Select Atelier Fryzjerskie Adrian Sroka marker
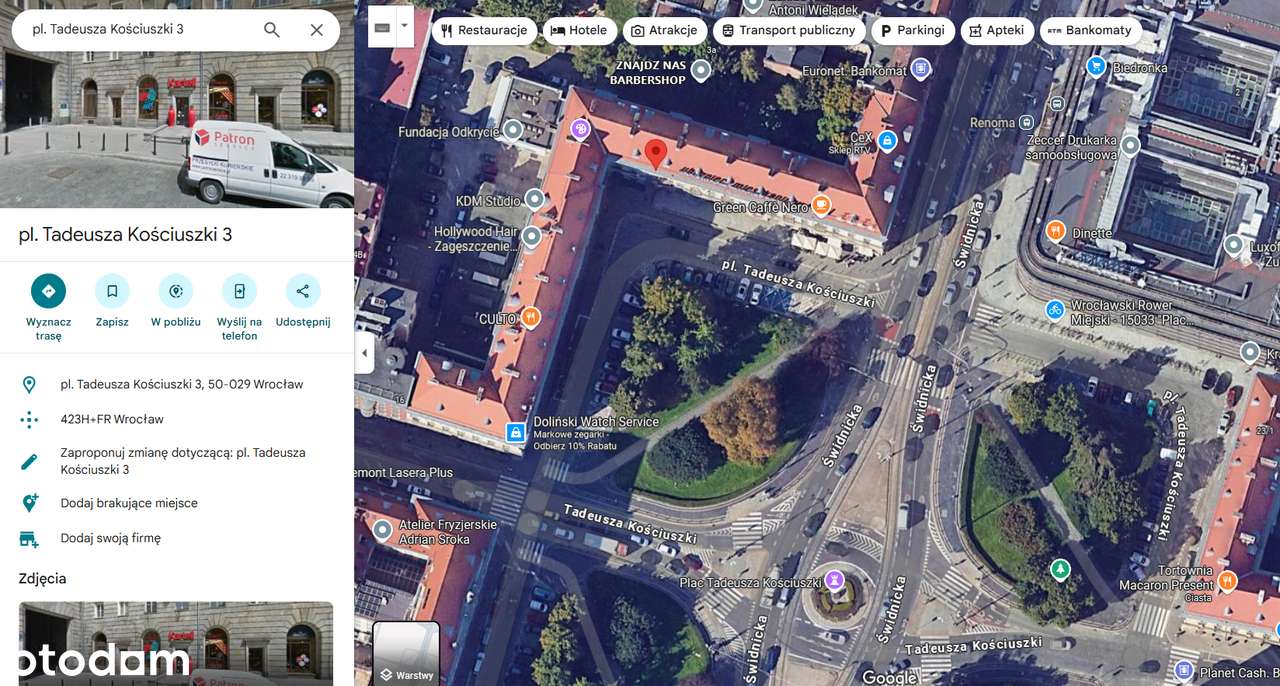1280x686 pixels. [382, 529]
